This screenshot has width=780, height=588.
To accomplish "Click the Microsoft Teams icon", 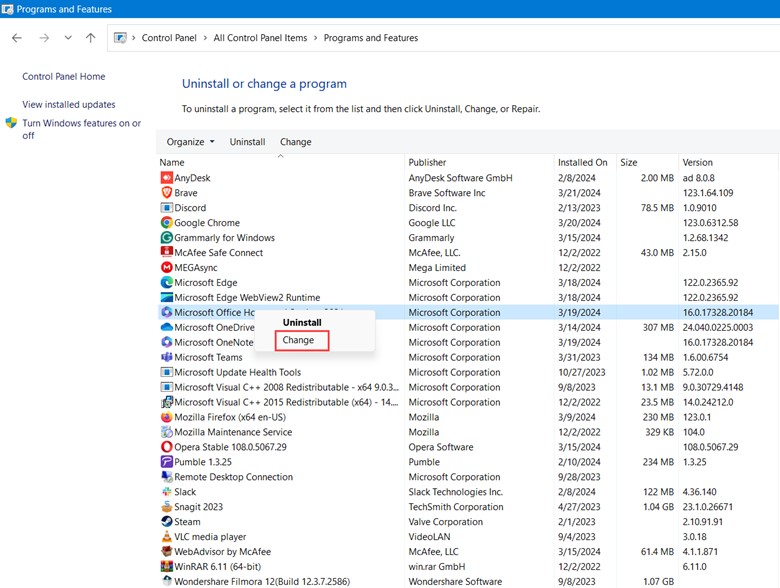I will [167, 357].
